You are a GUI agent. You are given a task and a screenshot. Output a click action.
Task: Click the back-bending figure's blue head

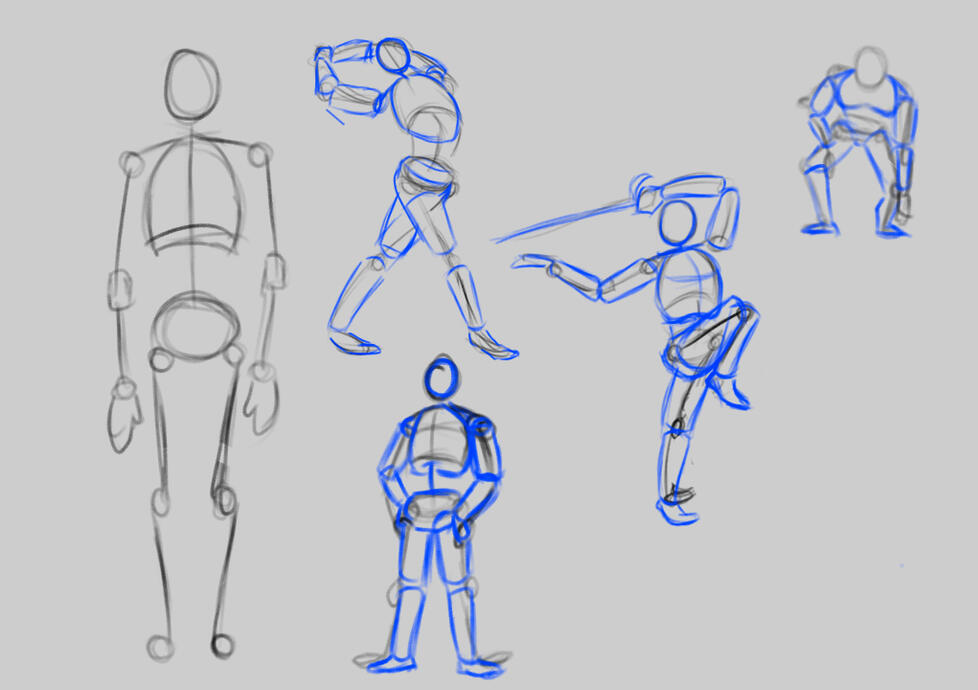[x=394, y=55]
